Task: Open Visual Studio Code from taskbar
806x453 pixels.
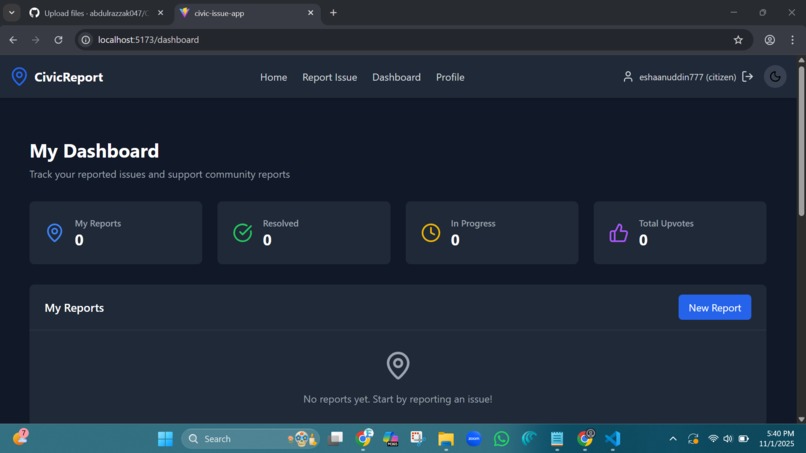Action: [613, 439]
